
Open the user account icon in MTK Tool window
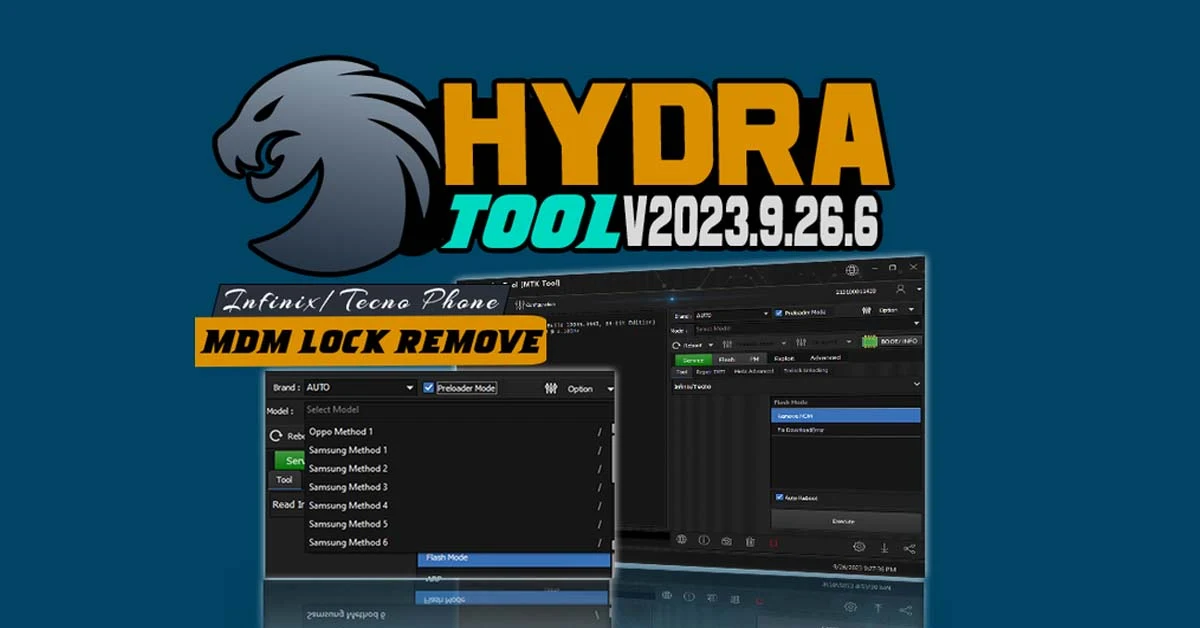coord(900,289)
